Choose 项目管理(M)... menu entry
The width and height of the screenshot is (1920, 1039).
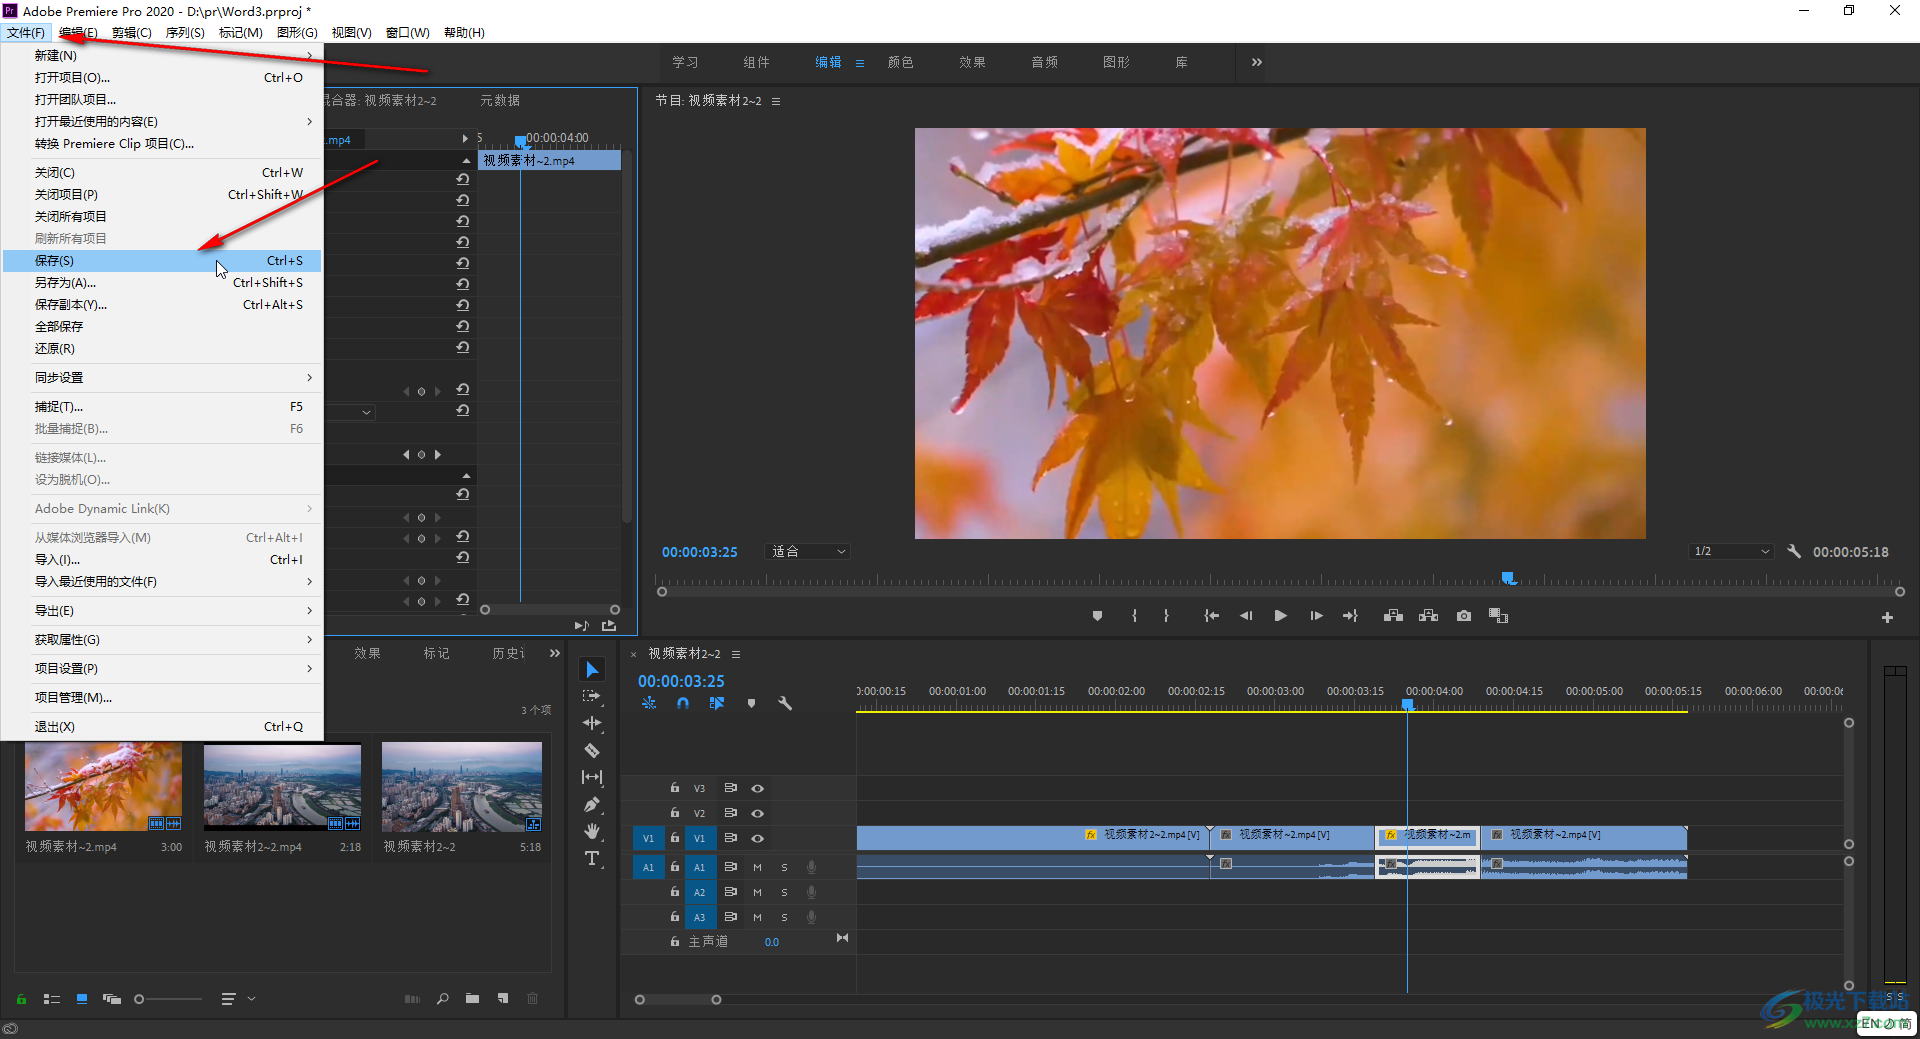162,697
